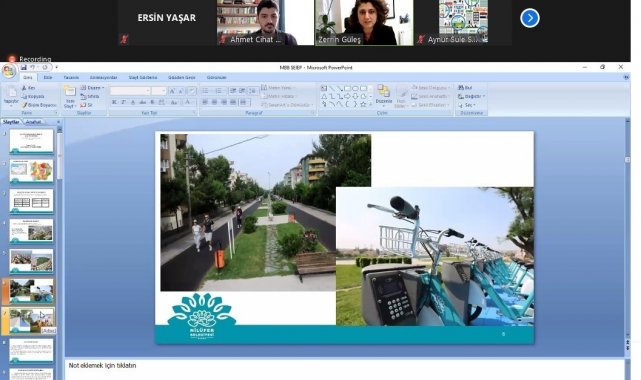
Task: Pick up formatting with Biçim Boyacısı
Action: pos(39,105)
